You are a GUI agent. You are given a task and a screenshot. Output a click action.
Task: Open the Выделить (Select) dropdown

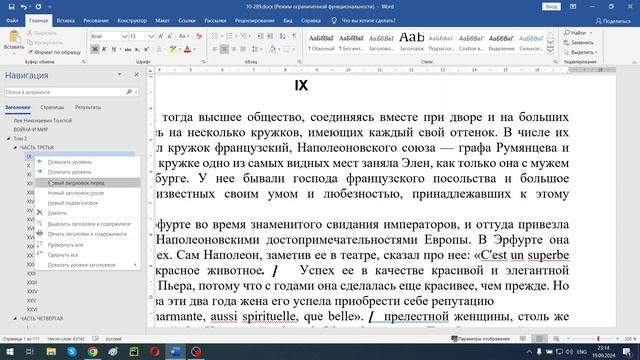pos(580,52)
